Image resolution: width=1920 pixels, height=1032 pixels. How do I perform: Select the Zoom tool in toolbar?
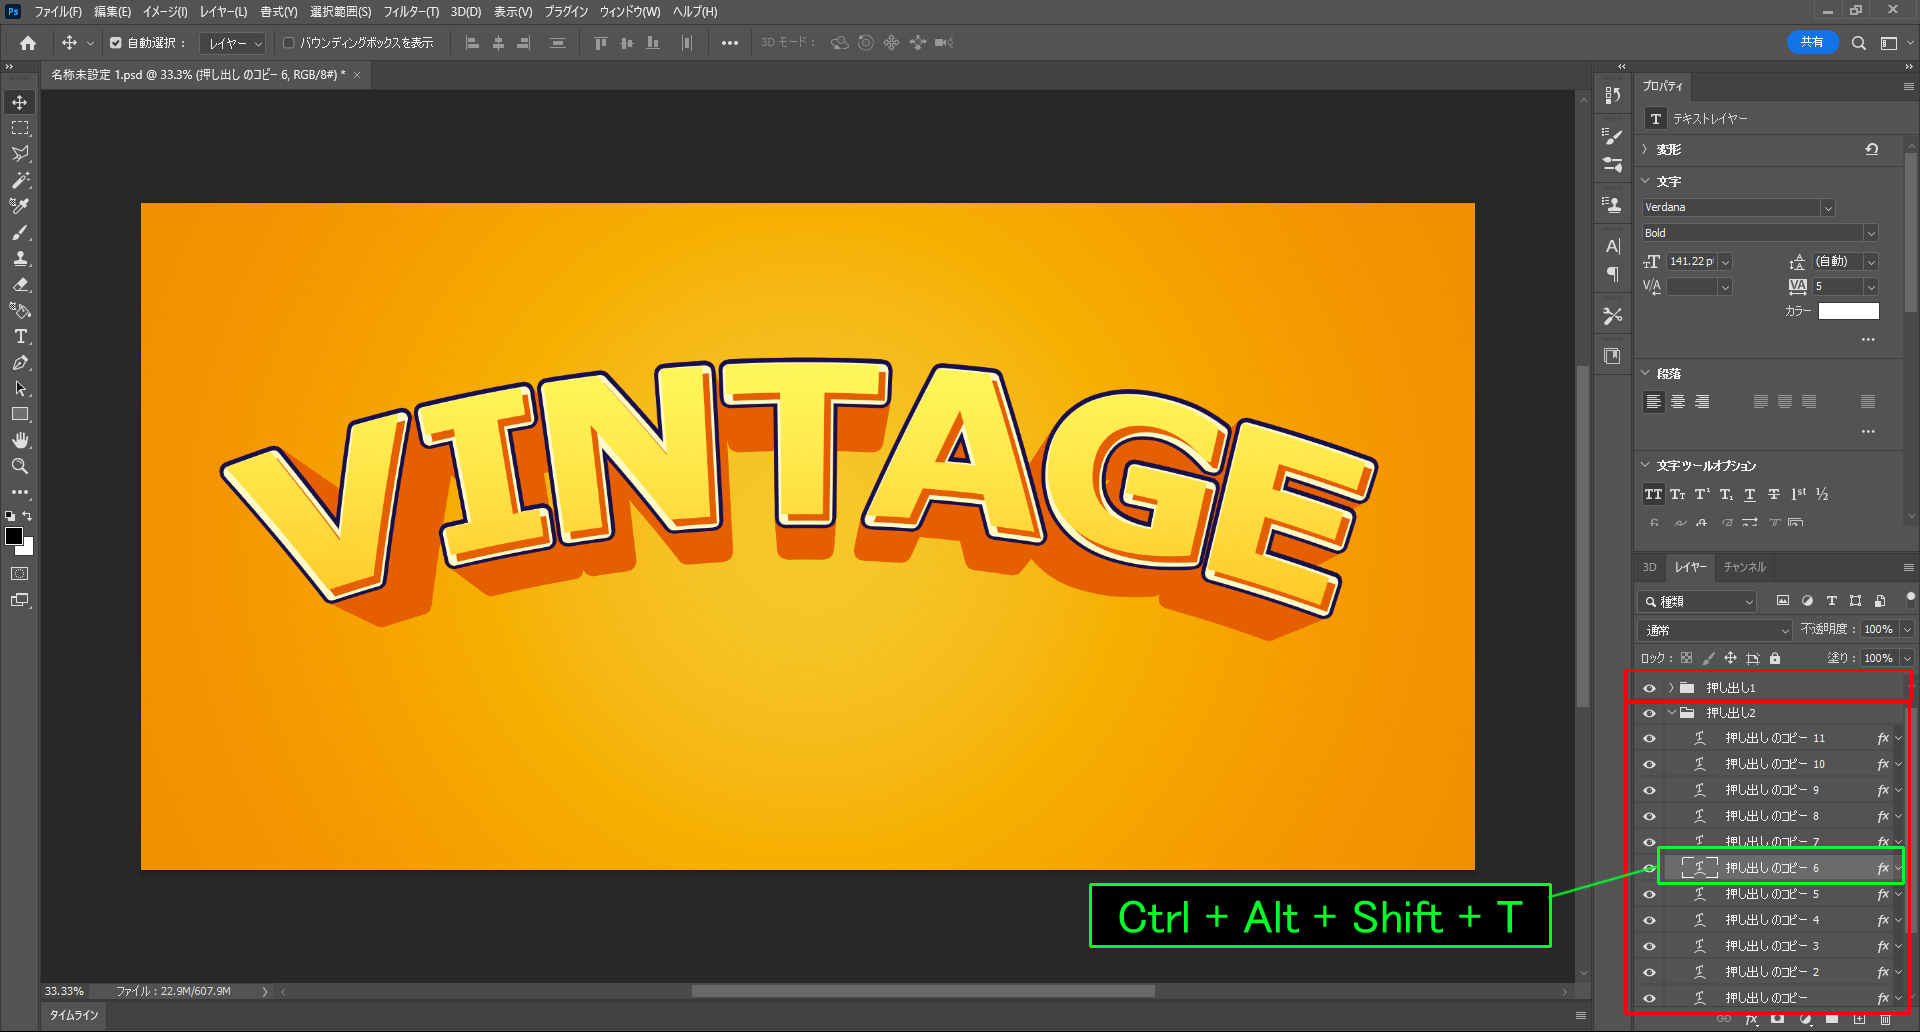[20, 466]
